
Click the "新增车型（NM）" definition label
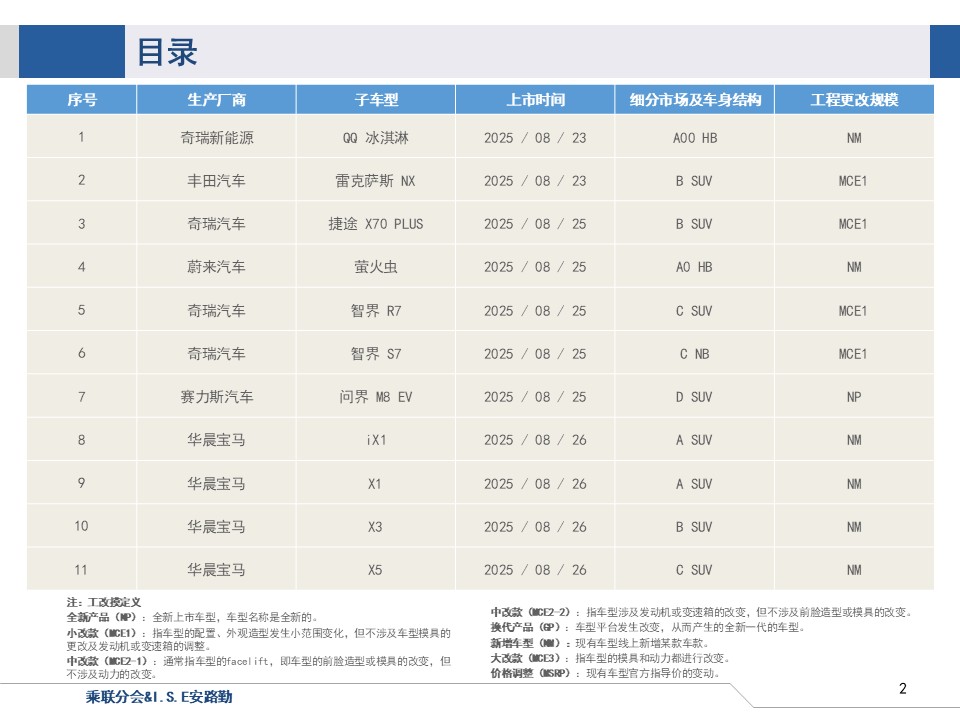[x=528, y=643]
